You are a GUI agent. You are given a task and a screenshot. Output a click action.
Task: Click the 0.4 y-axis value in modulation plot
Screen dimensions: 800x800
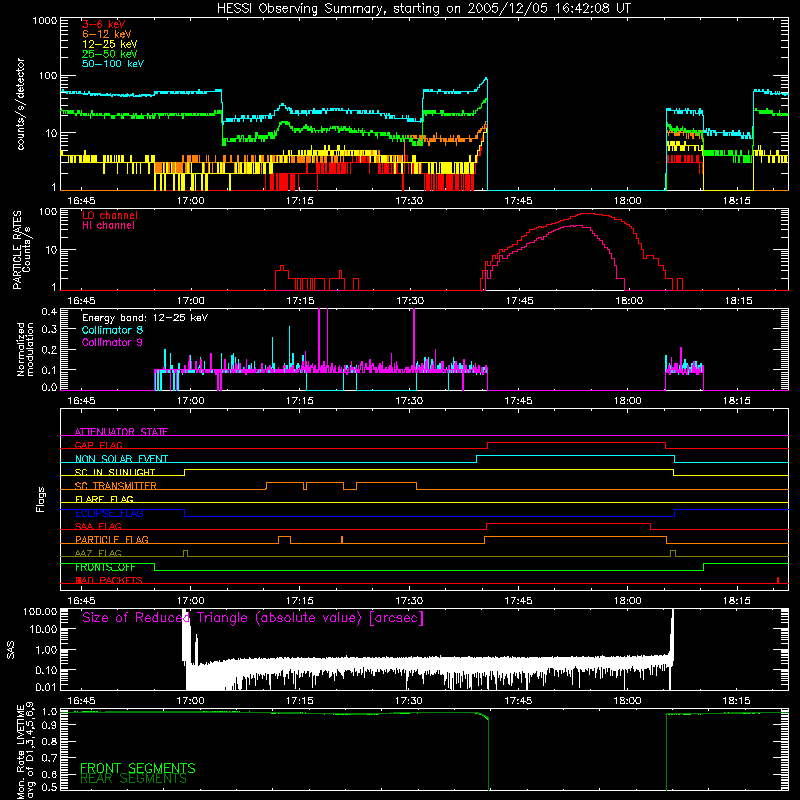(x=49, y=312)
